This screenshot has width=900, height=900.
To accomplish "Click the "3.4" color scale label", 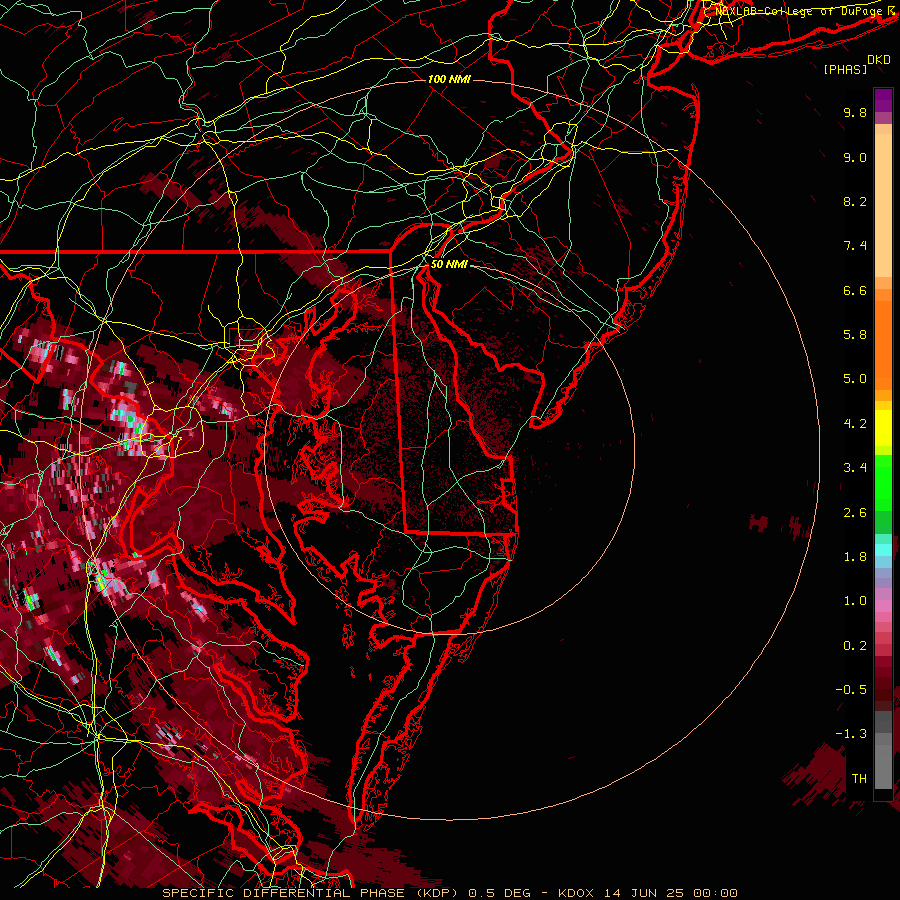I will coord(855,468).
